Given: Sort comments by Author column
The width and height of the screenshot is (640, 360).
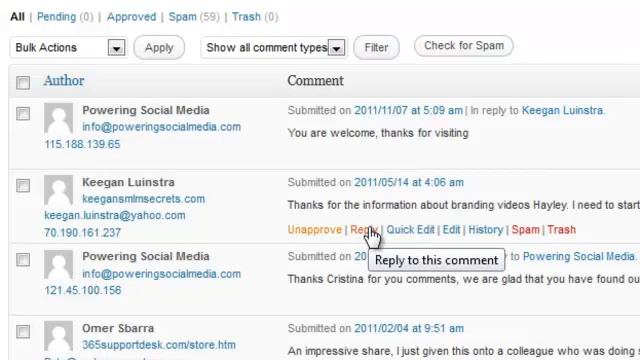Looking at the screenshot, I should (x=64, y=80).
